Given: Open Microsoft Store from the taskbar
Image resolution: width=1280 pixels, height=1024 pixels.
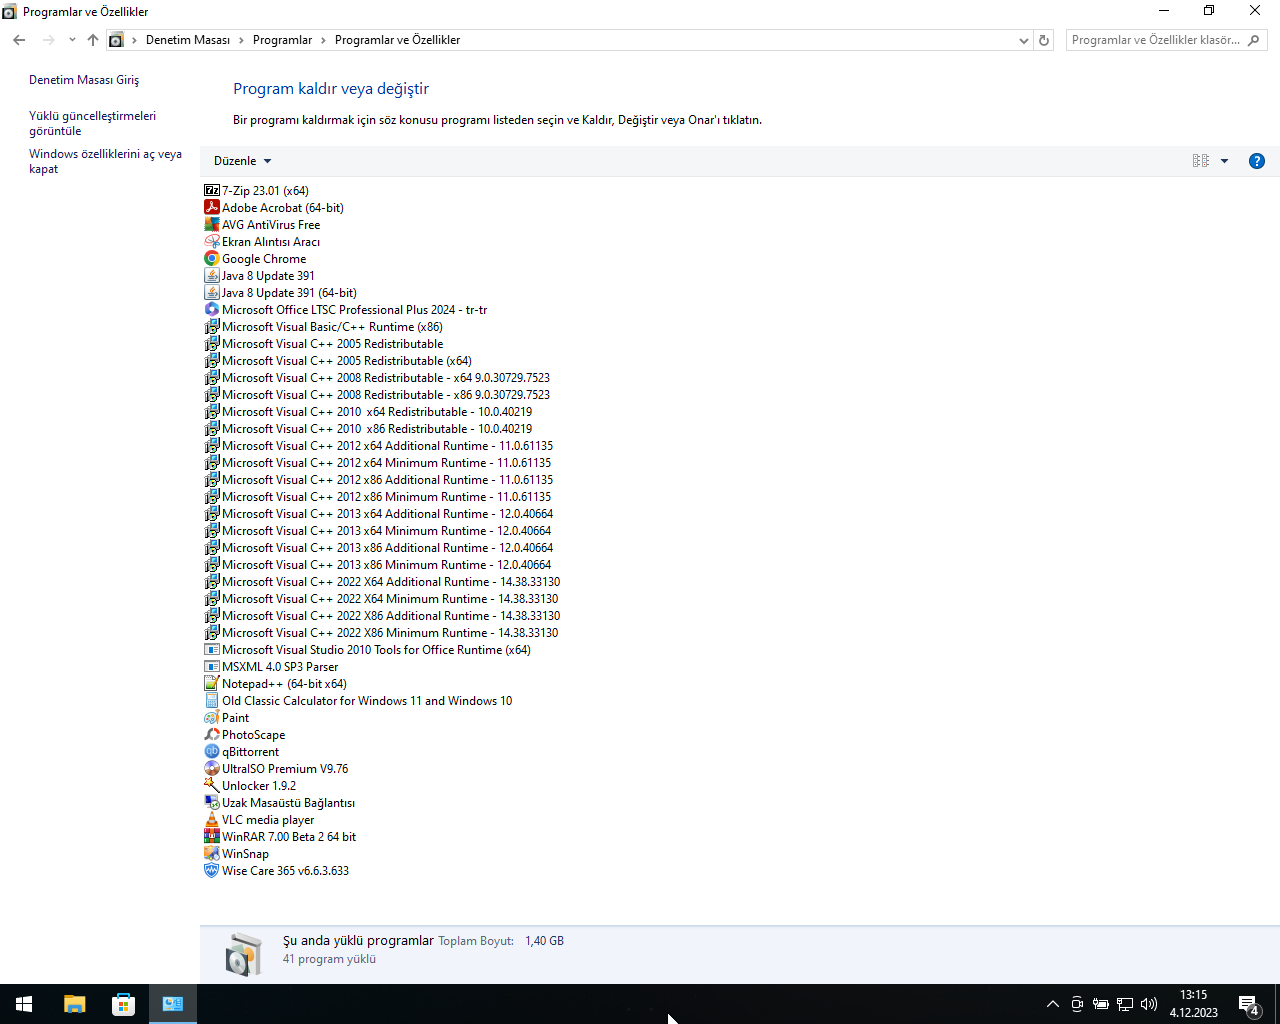Looking at the screenshot, I should click(123, 1004).
